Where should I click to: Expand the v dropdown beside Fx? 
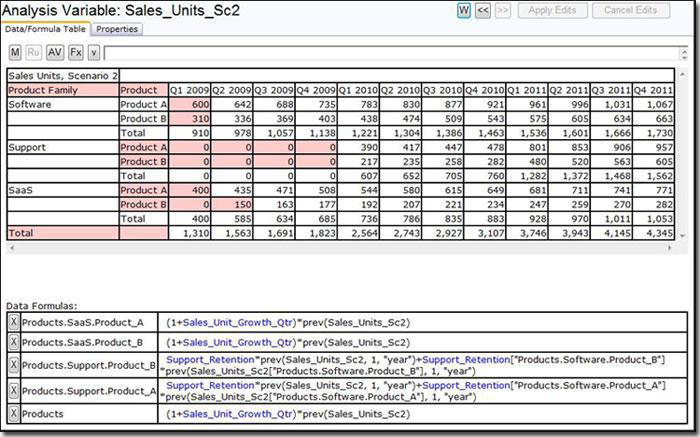93,53
